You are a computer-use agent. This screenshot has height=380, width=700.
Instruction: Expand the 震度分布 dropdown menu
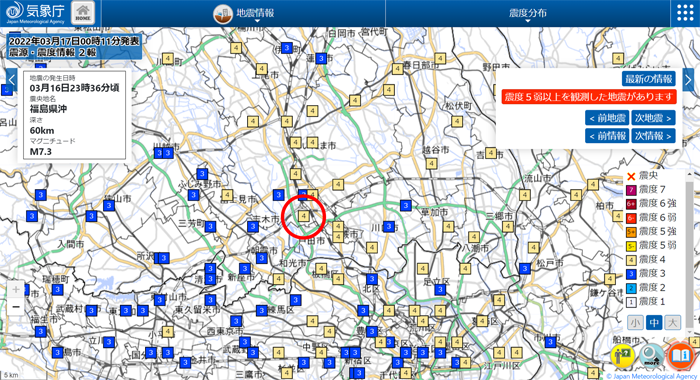point(528,13)
